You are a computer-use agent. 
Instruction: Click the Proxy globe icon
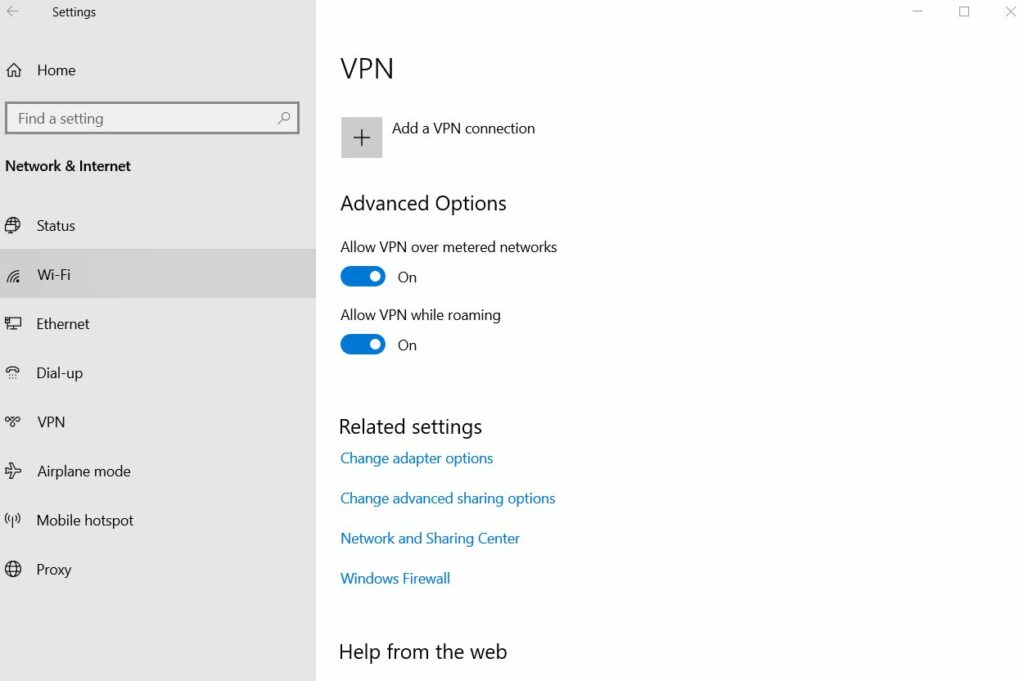click(x=13, y=569)
